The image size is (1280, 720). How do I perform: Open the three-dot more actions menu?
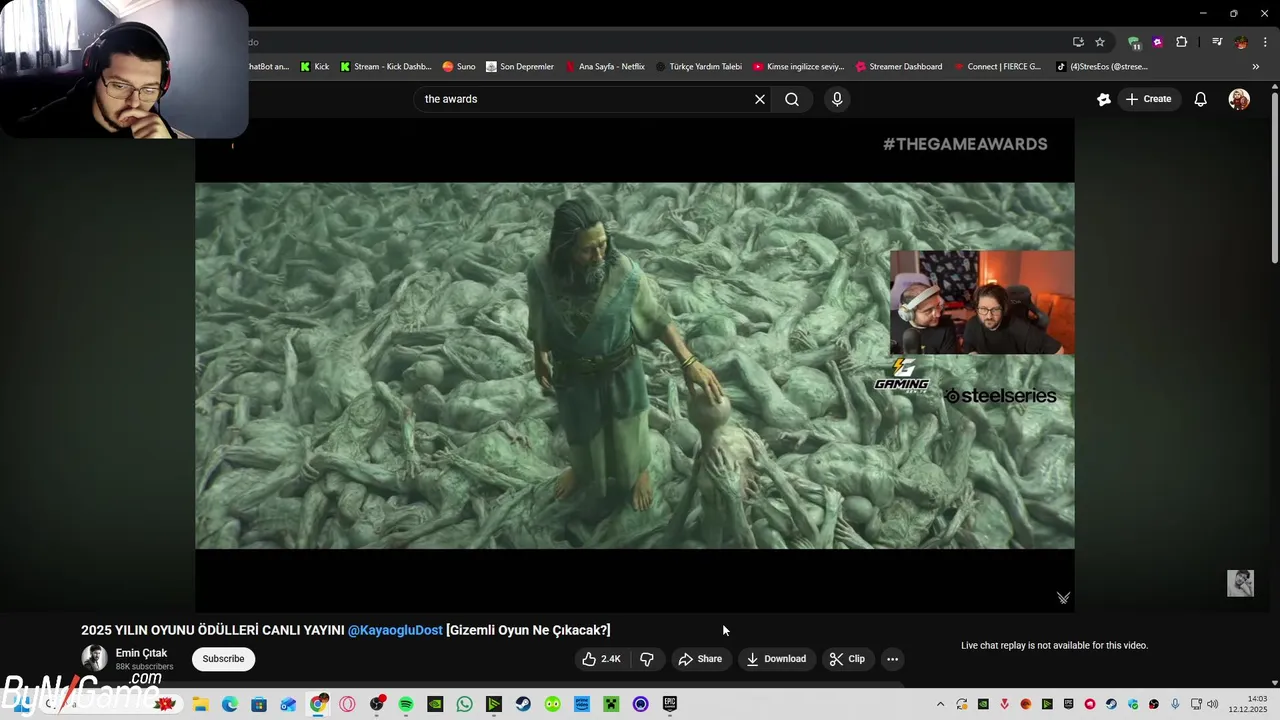pos(893,659)
